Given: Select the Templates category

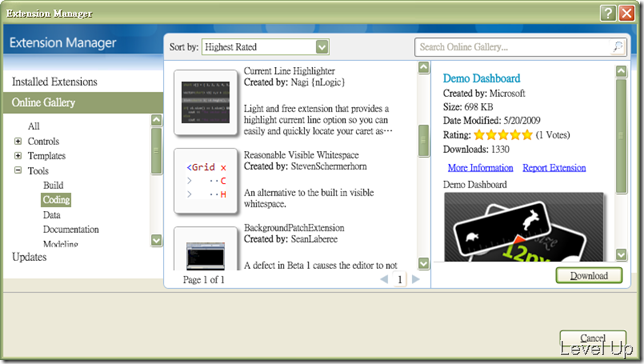Looking at the screenshot, I should 46,156.
